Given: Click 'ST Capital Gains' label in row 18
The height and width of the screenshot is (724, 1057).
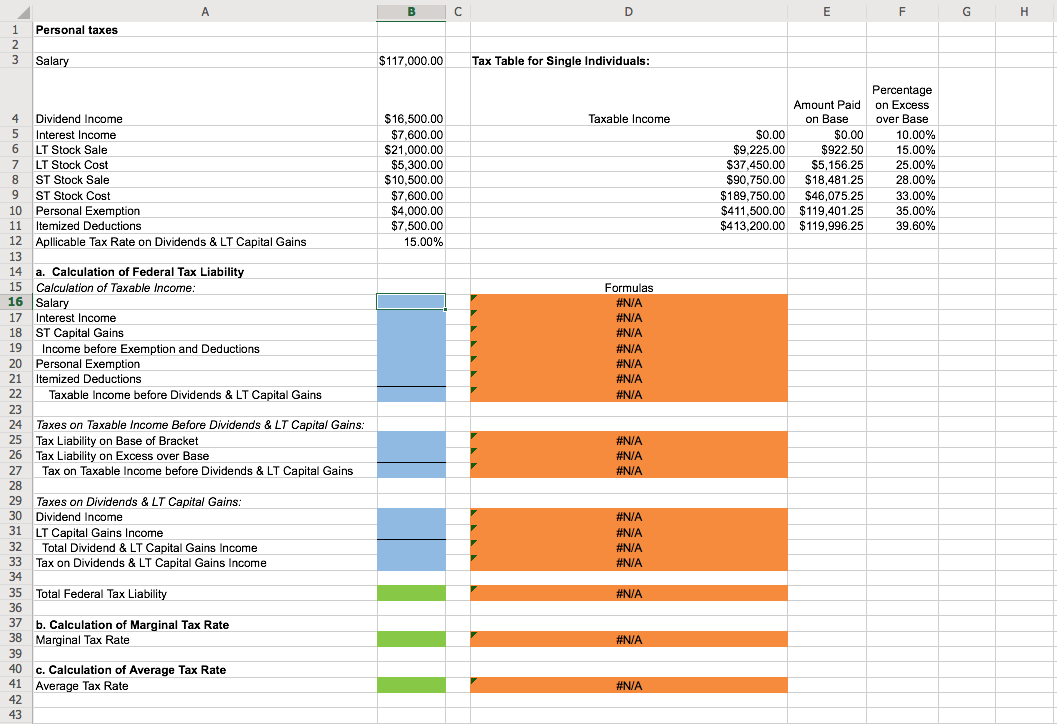Looking at the screenshot, I should [80, 332].
